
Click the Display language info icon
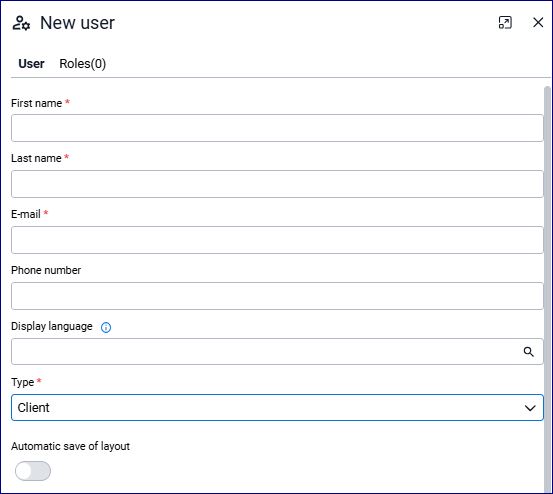[106, 327]
